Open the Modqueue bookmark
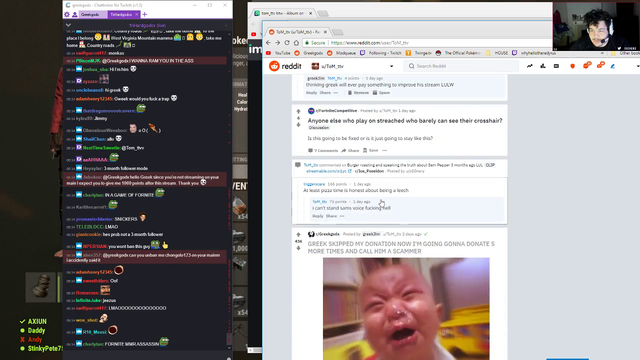Image resolution: width=640 pixels, height=360 pixels. point(342,53)
